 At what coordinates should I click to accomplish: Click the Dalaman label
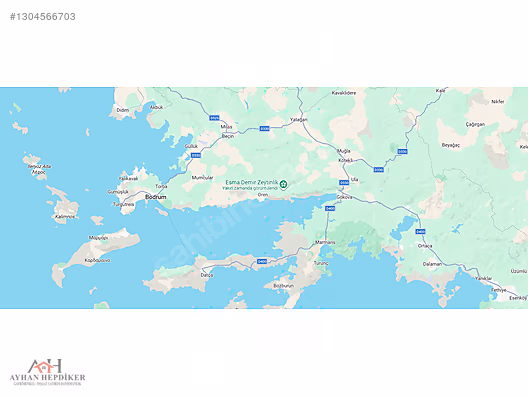point(432,264)
